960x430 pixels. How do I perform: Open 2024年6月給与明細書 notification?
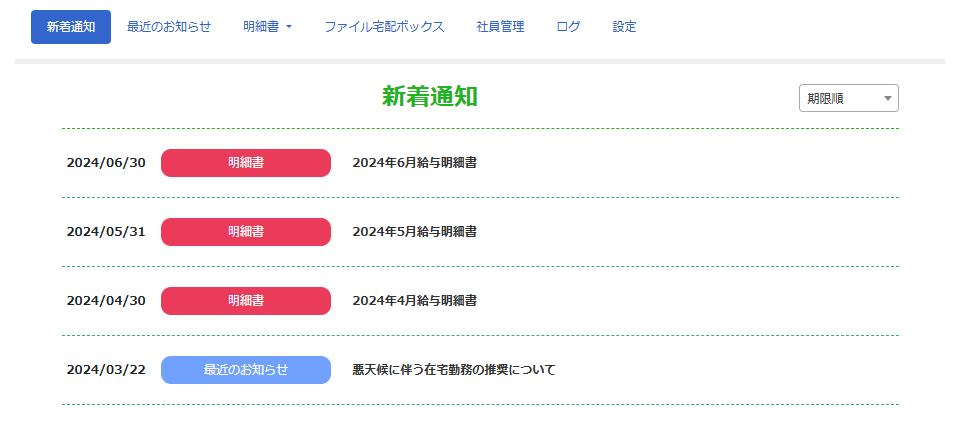pyautogui.click(x=414, y=163)
